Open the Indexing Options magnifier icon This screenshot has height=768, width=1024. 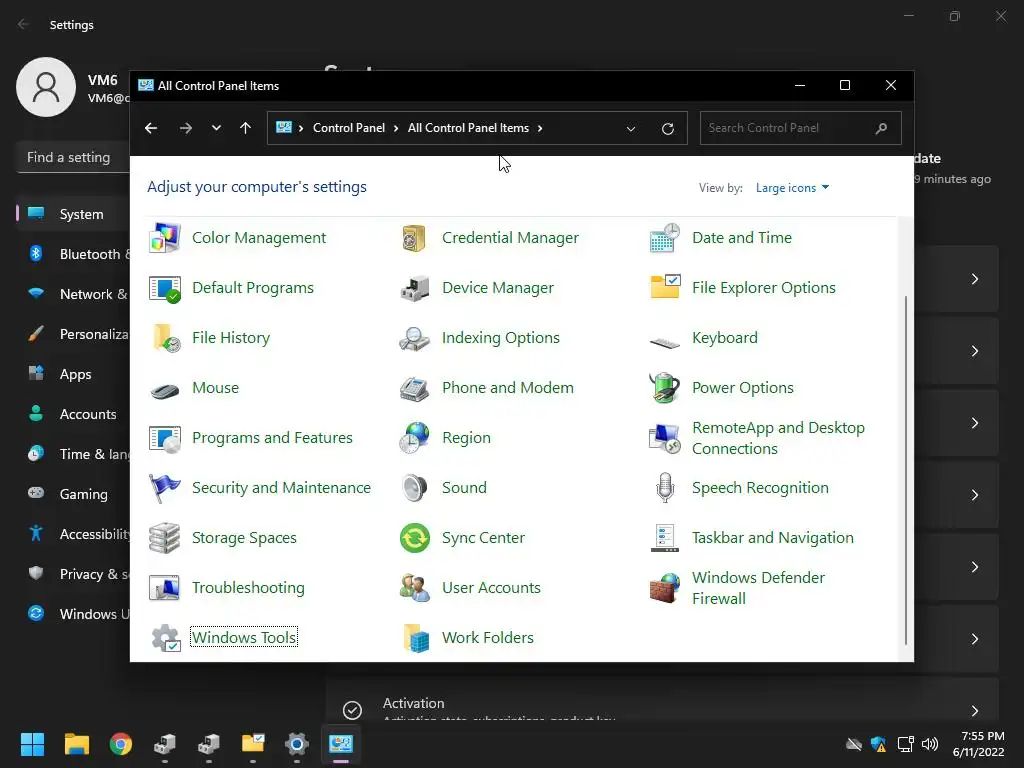tap(414, 338)
